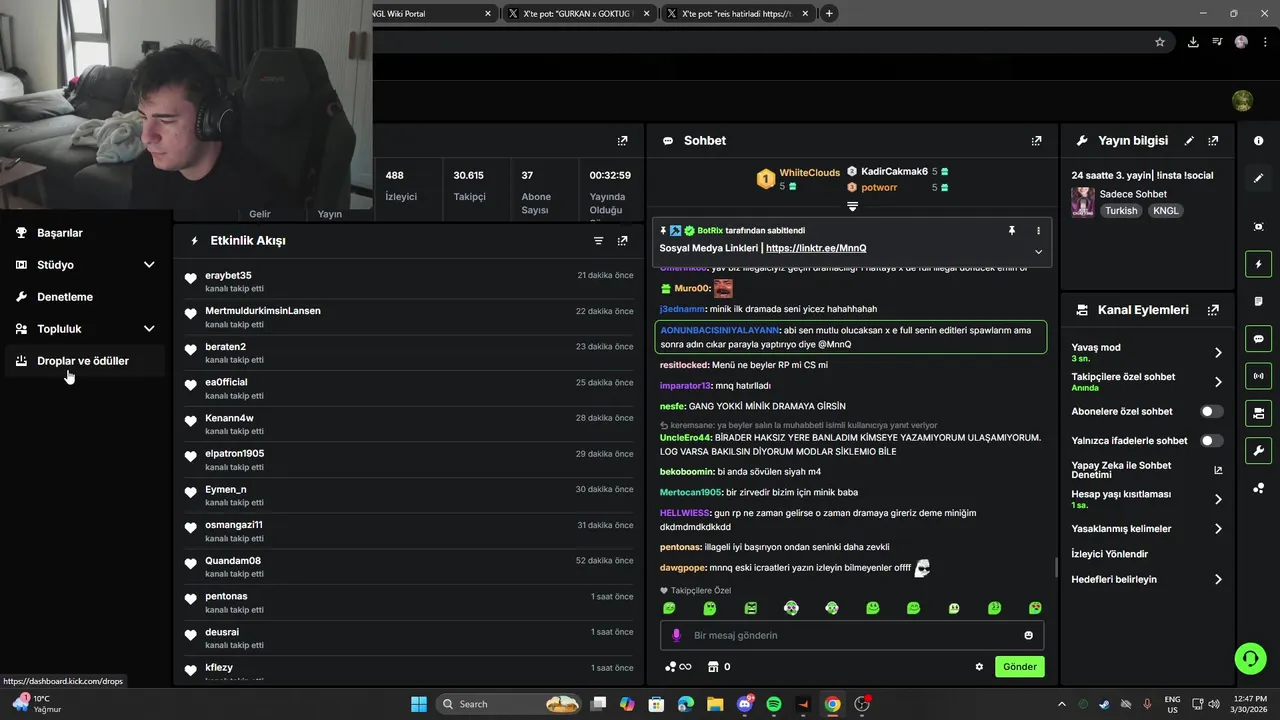
Task: Click WhiiteClouds top gifter entry
Action: pos(799,179)
